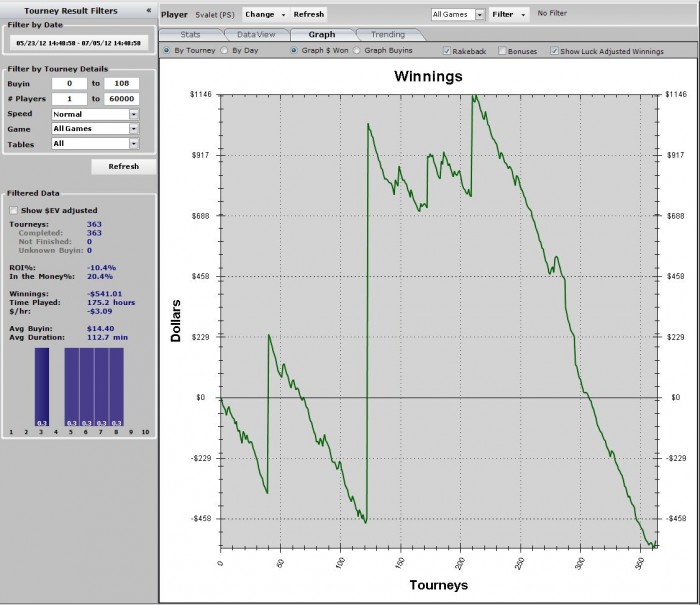The image size is (700, 605).
Task: Click the histogram bar above position 5
Action: click(72, 387)
